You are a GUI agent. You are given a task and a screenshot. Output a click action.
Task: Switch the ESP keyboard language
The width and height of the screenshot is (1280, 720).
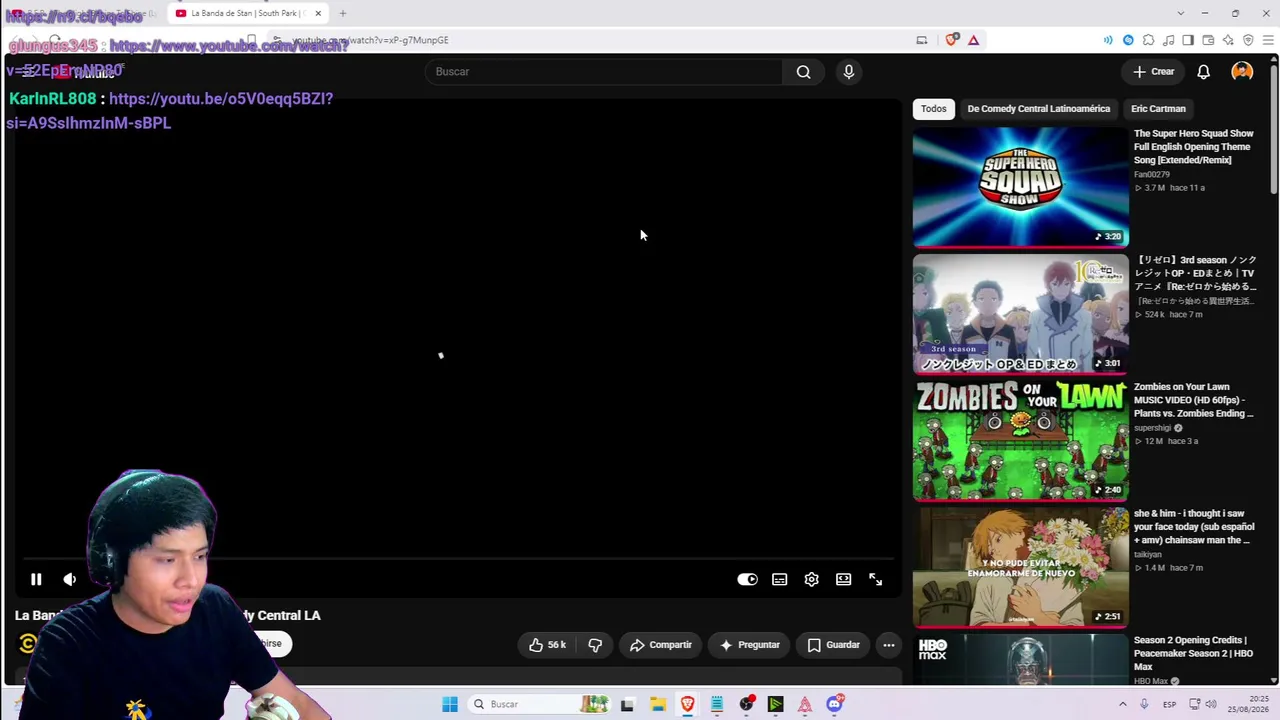pos(1169,704)
